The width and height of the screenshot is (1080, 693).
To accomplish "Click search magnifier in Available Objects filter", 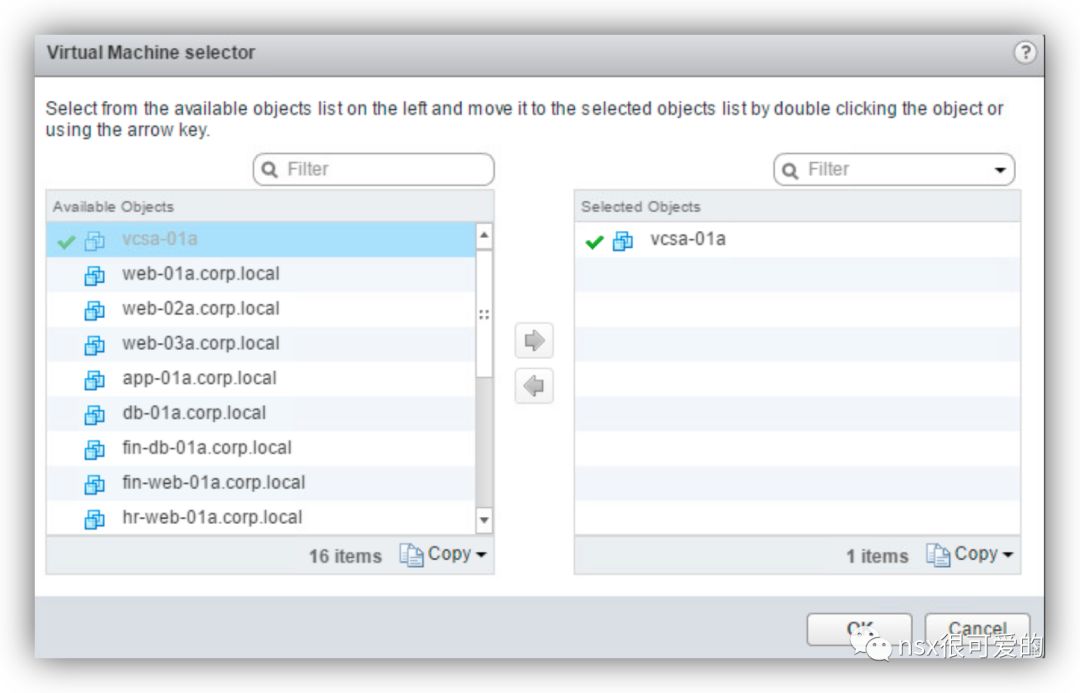I will [x=270, y=169].
